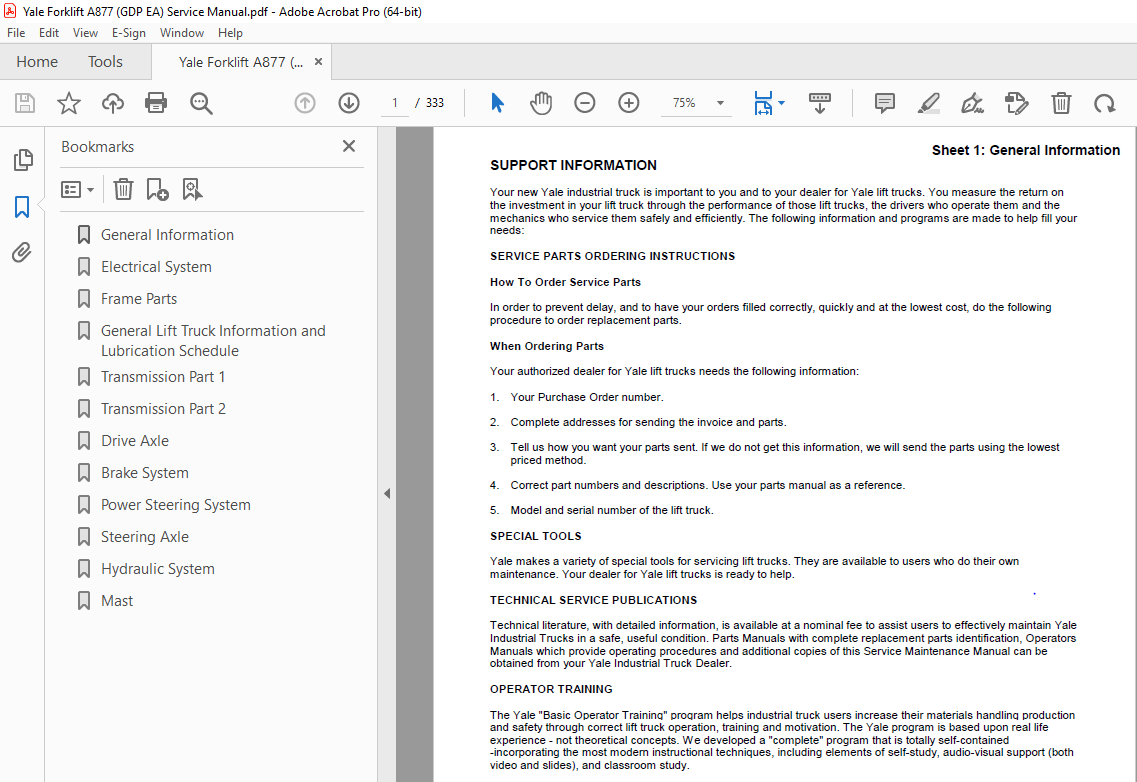
Task: Open the Help menu
Action: tap(230, 33)
